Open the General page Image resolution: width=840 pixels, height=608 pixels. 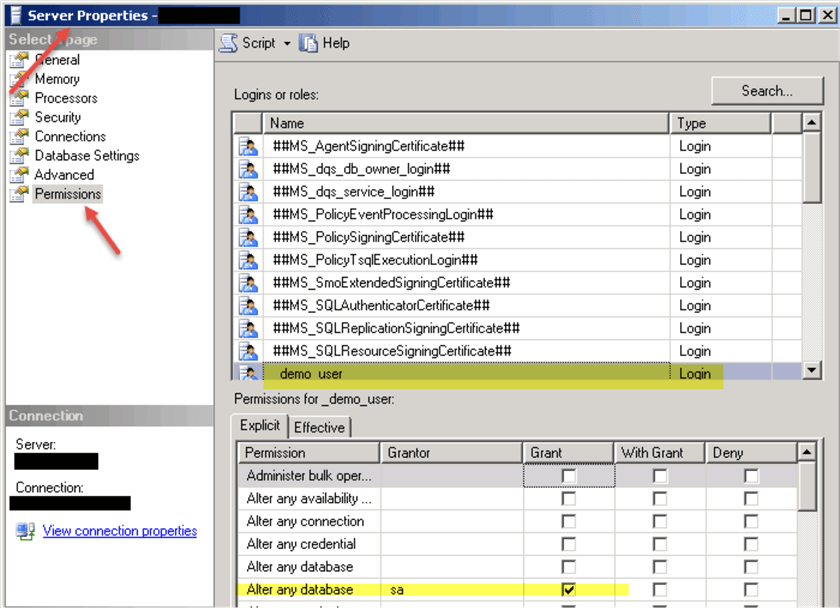[x=57, y=59]
